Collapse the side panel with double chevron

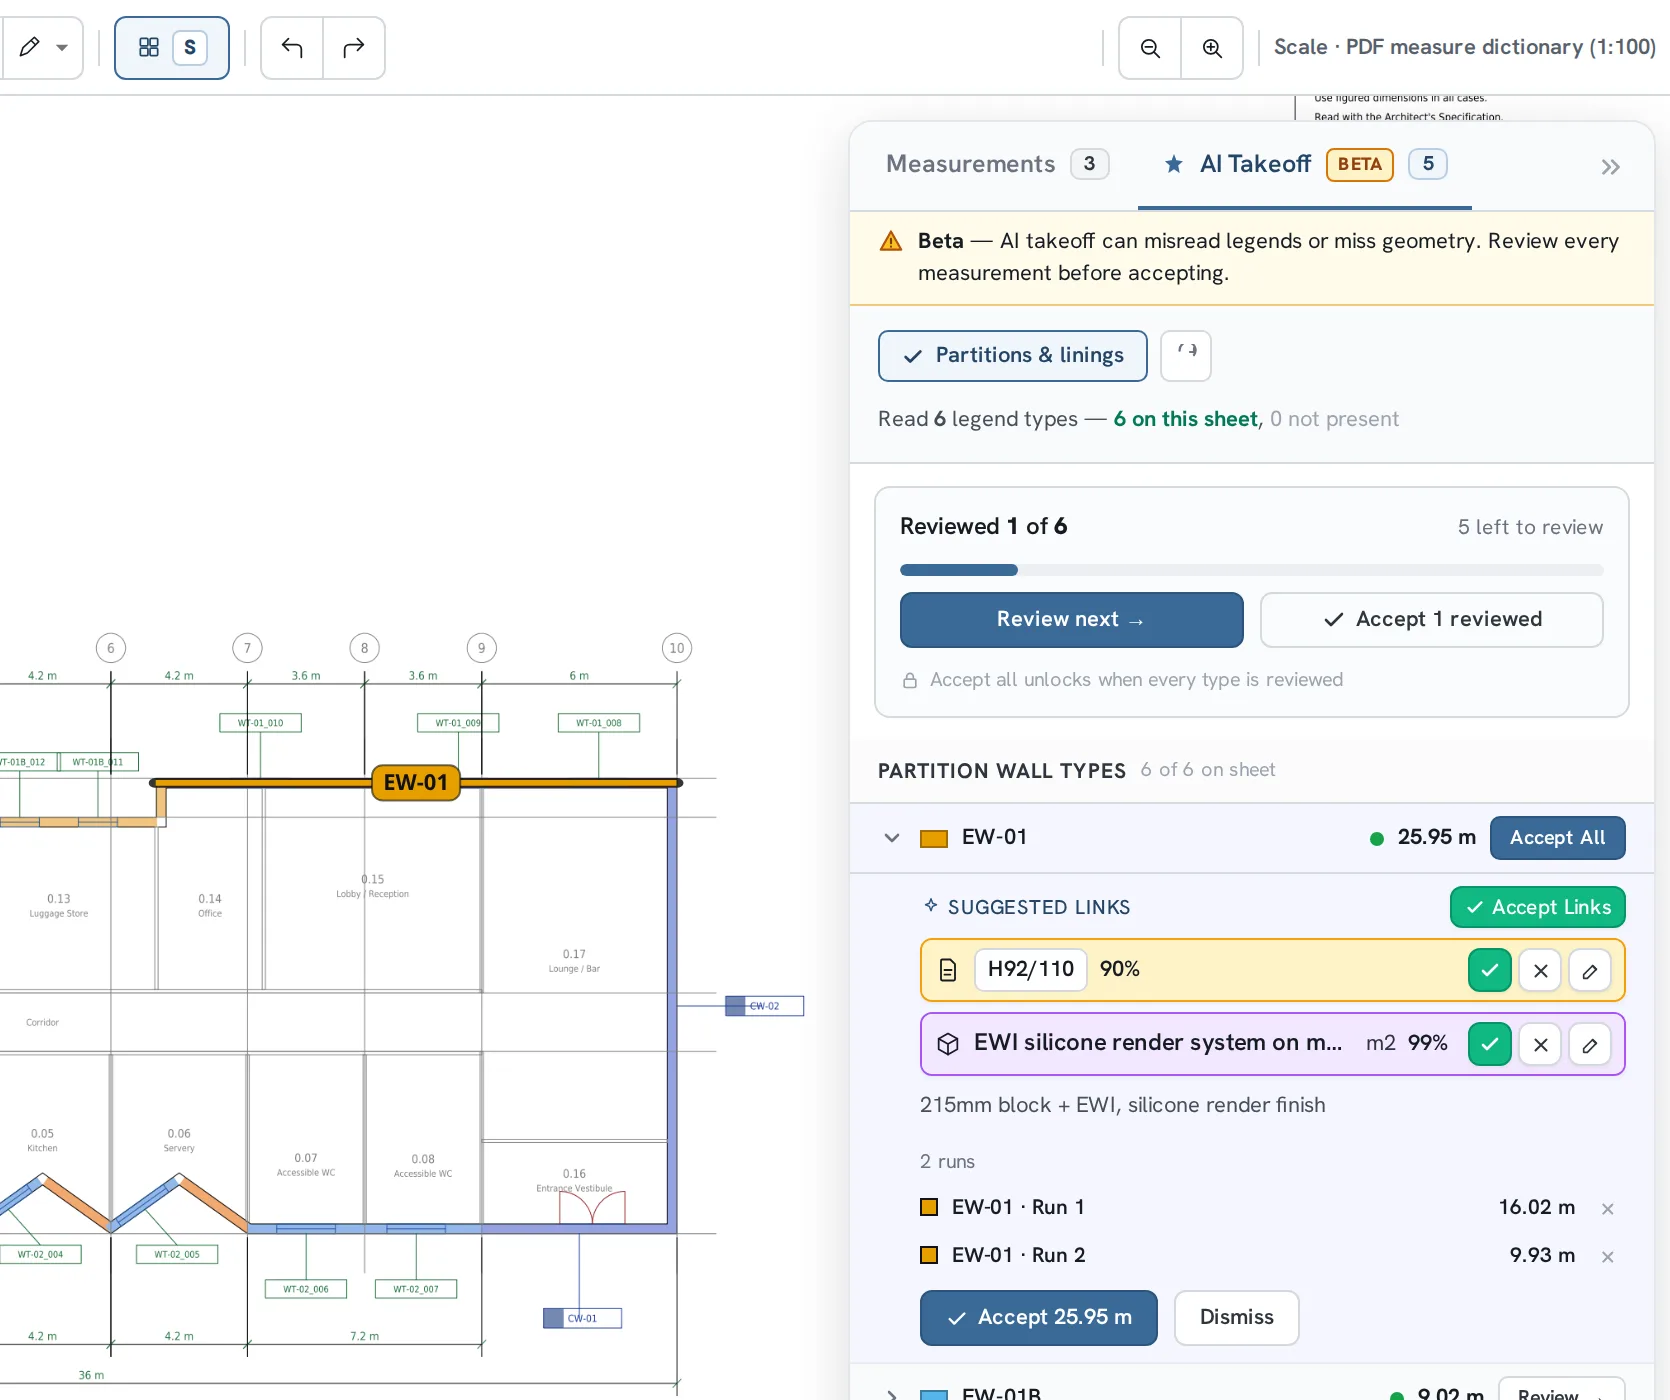(1610, 167)
